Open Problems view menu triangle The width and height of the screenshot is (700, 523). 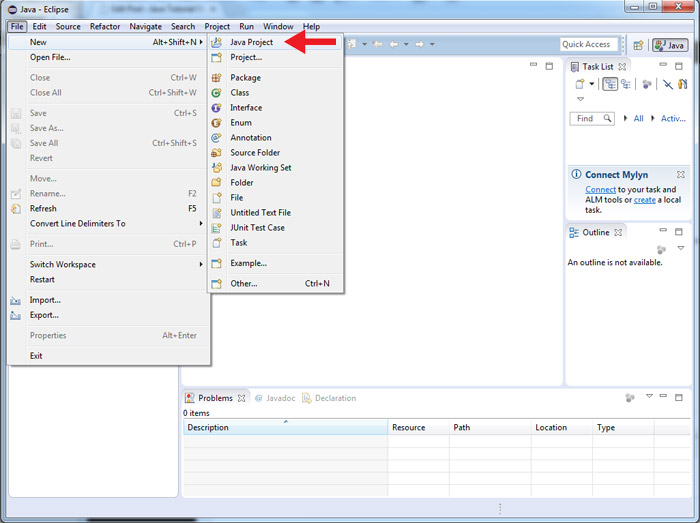pyautogui.click(x=650, y=396)
